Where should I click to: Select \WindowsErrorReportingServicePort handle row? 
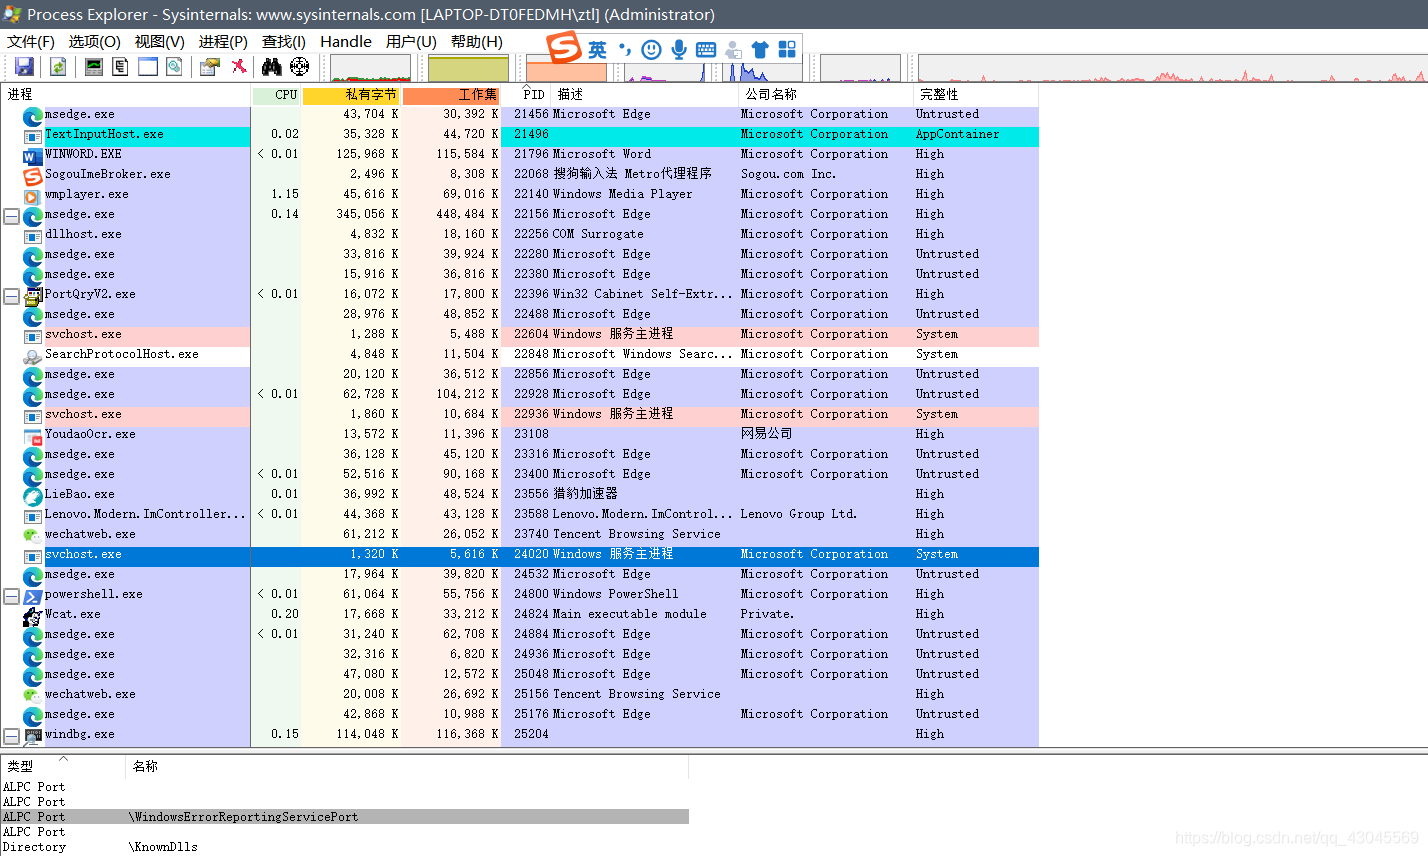coord(345,817)
